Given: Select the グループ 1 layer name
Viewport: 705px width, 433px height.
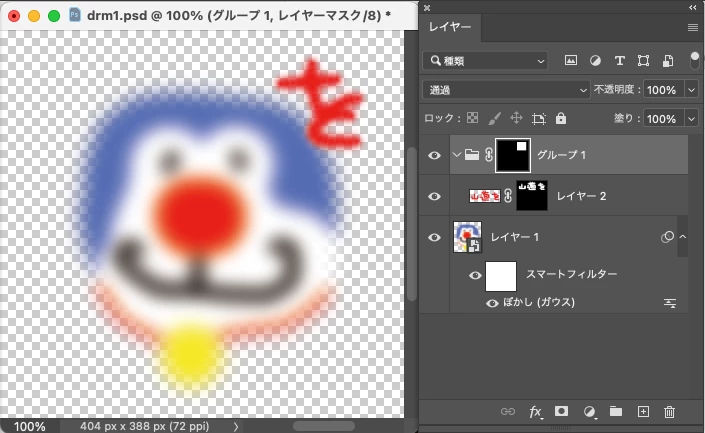Looking at the screenshot, I should tap(562, 155).
